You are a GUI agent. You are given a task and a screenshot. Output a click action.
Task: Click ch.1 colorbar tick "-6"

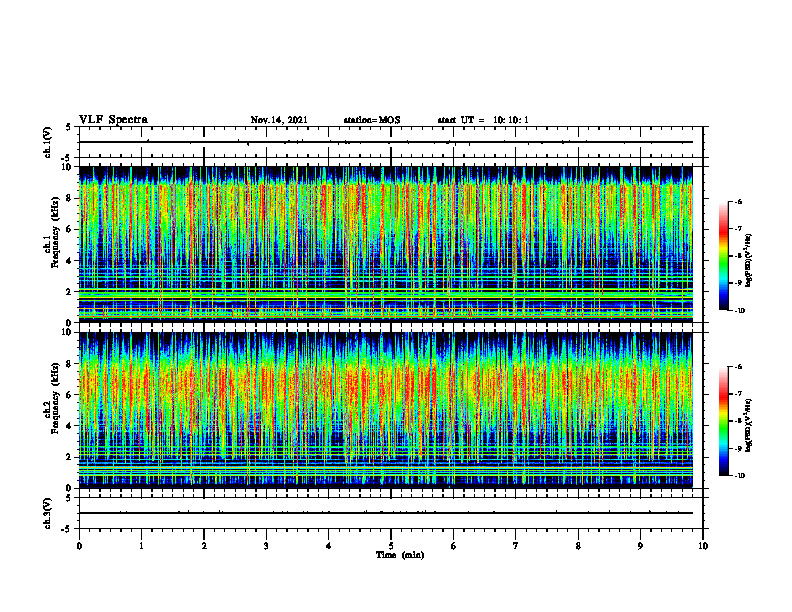coord(739,202)
